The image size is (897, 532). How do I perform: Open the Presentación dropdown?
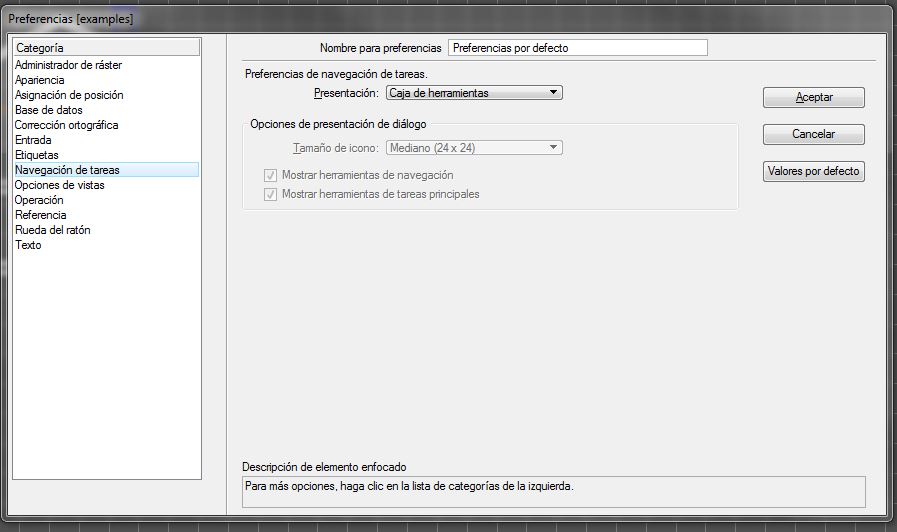click(x=474, y=93)
